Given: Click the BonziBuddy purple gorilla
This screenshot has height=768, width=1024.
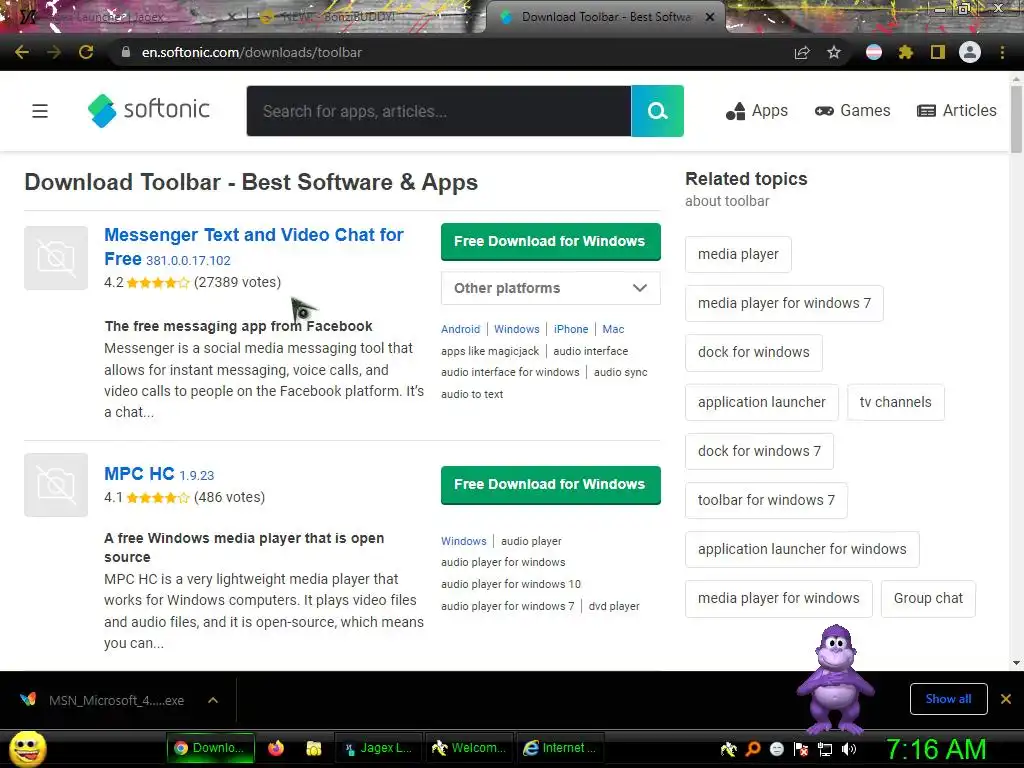Looking at the screenshot, I should tap(835, 679).
